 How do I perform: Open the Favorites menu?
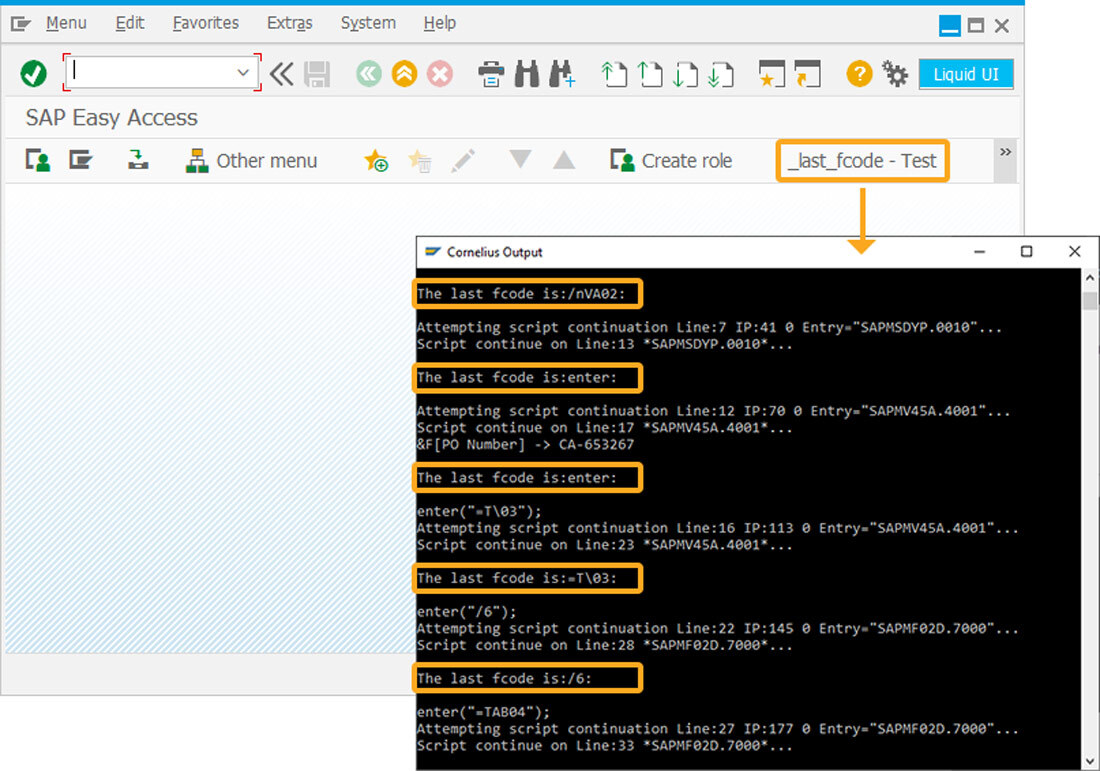[x=206, y=23]
